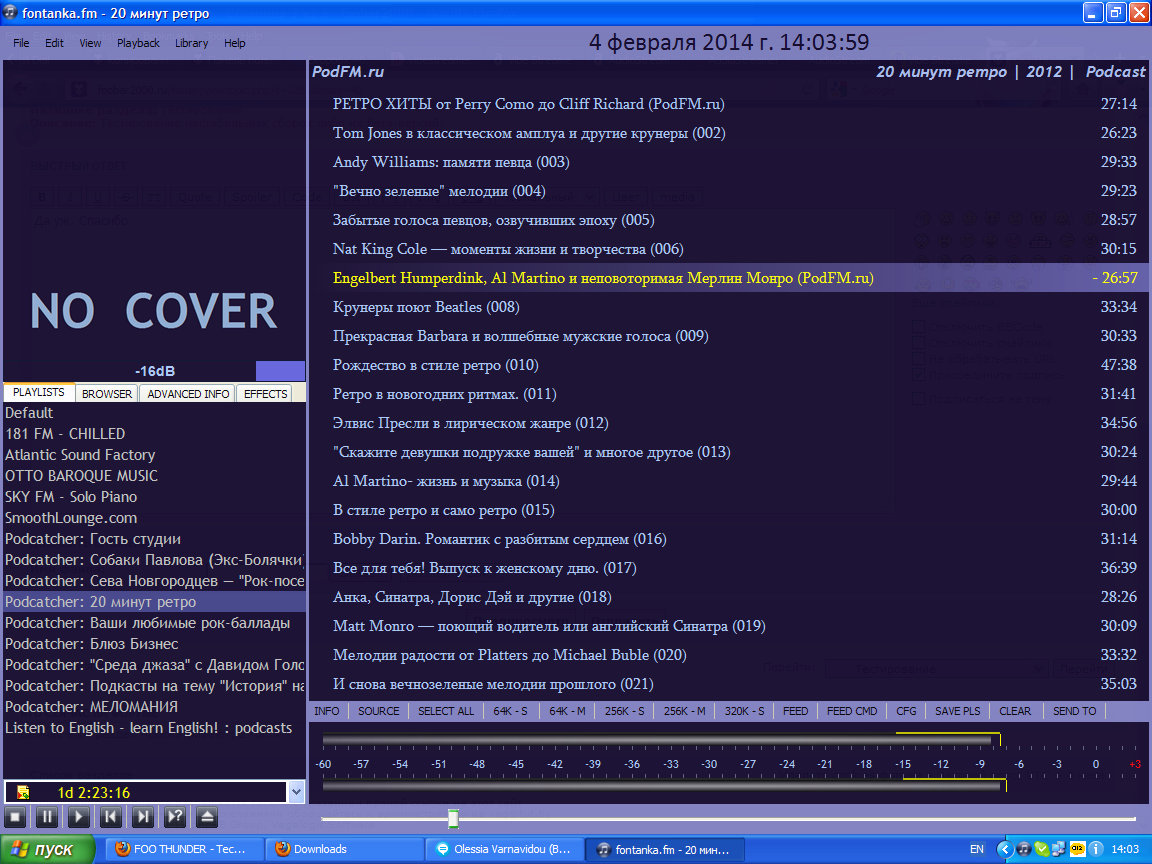Open the Library menu
The image size is (1152, 864).
[191, 43]
